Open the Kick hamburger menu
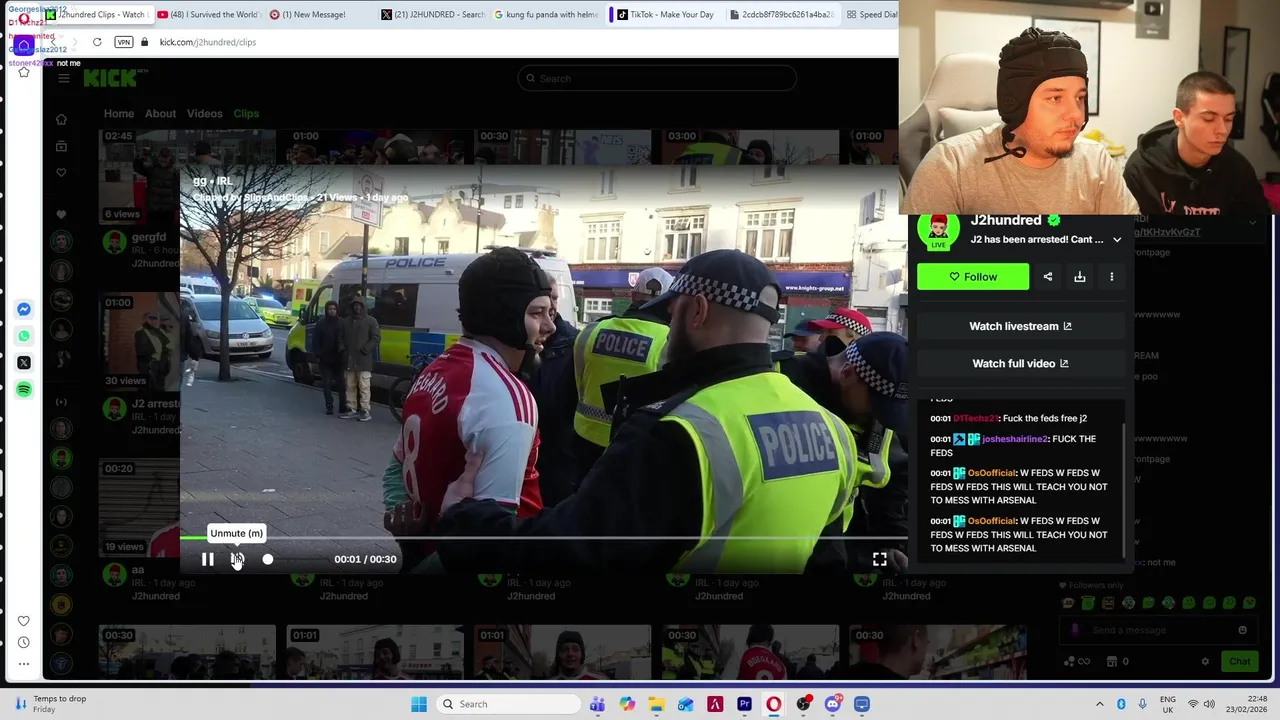The image size is (1280, 720). point(64,78)
